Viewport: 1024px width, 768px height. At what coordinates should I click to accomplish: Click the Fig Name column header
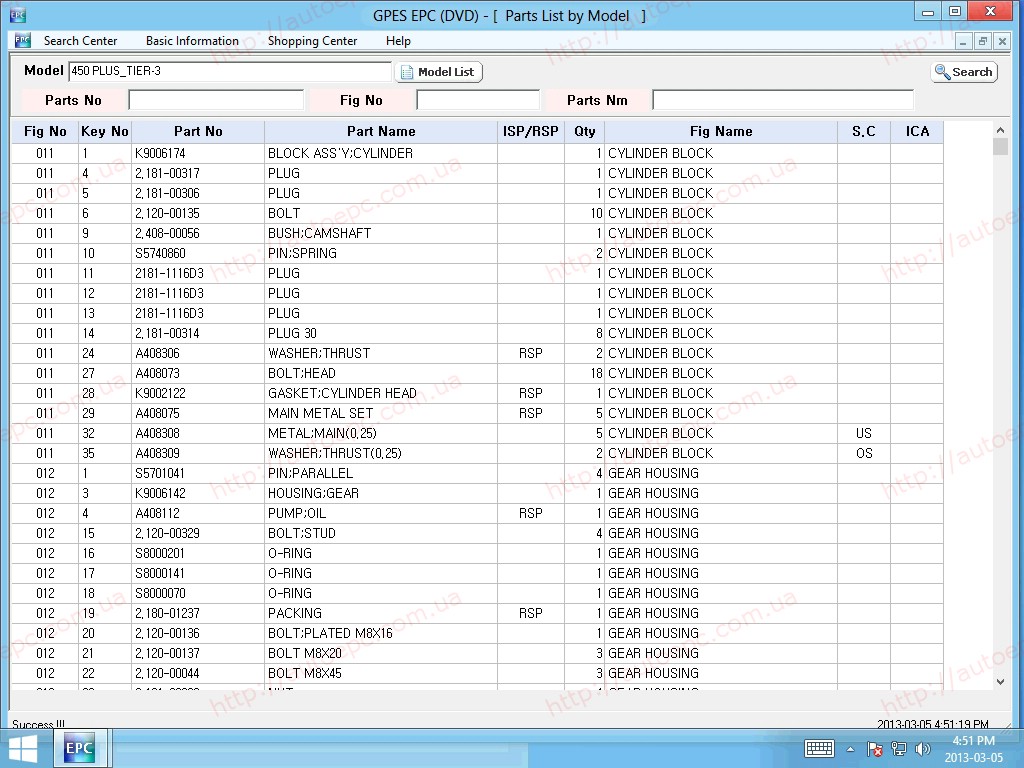[721, 131]
